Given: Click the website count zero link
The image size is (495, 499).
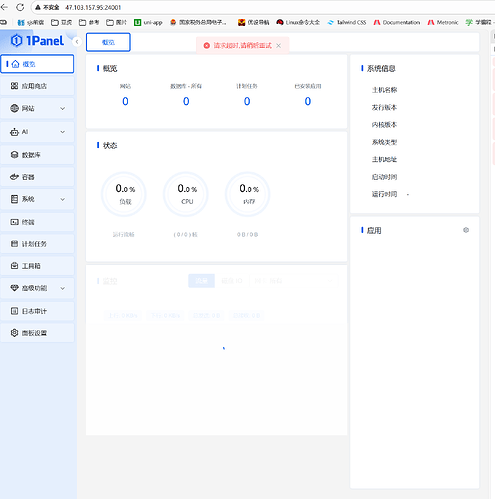Looking at the screenshot, I should (x=125, y=101).
